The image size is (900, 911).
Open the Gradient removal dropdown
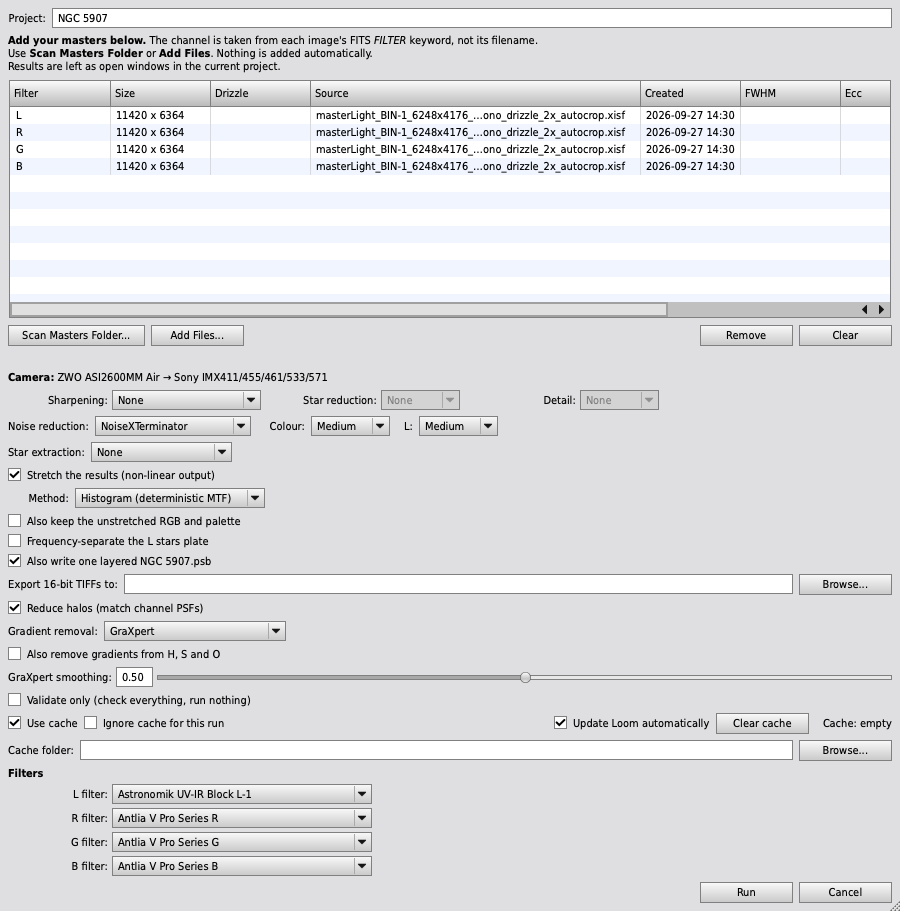[x=195, y=632]
